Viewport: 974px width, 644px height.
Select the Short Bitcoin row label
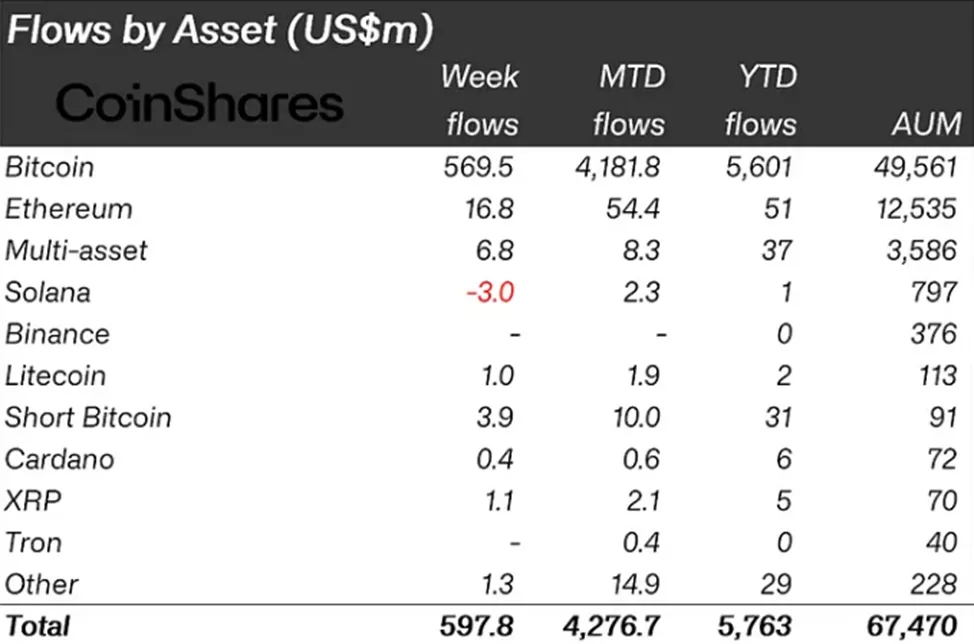click(88, 418)
